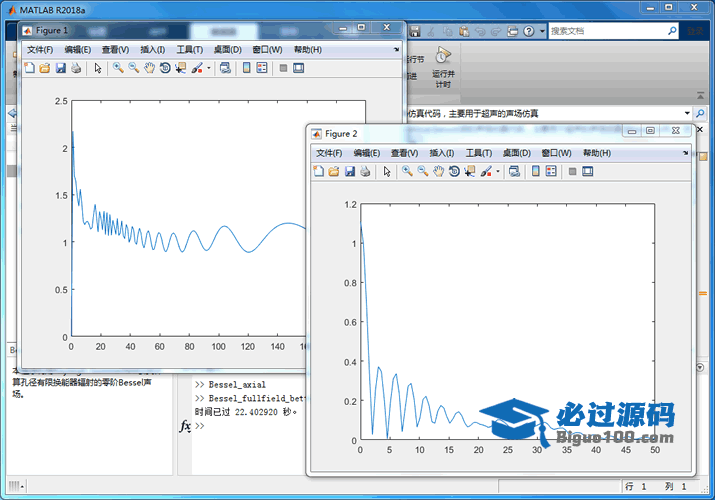This screenshot has height=500, width=715.
Task: Open 文件(F) menu in Figure 2
Action: pyautogui.click(x=329, y=153)
